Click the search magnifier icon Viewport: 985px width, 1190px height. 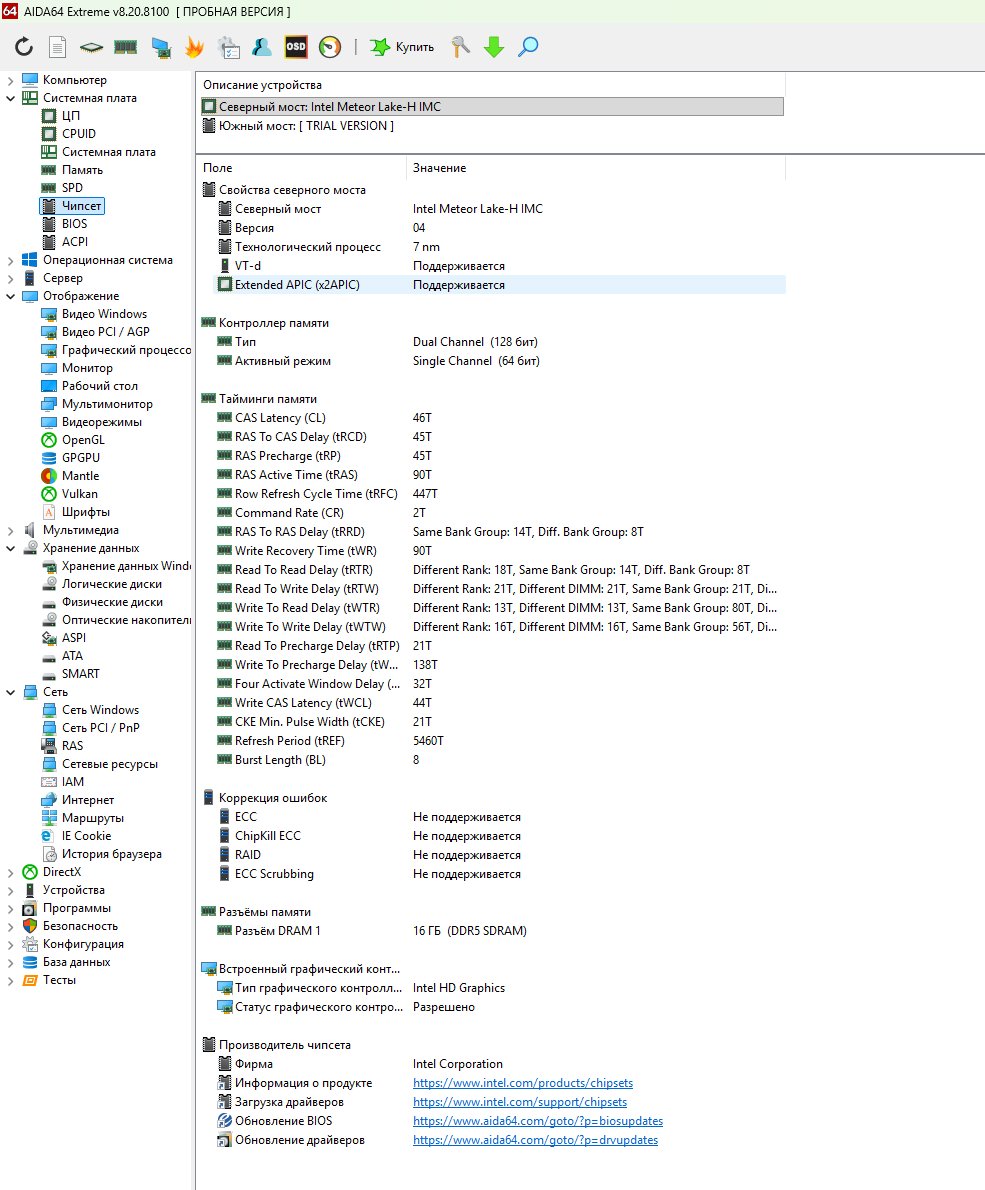coord(528,47)
